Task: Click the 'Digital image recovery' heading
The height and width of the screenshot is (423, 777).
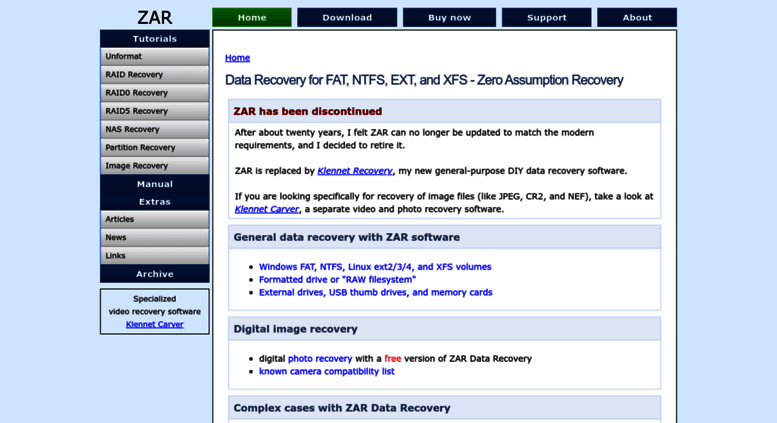Action: [295, 329]
